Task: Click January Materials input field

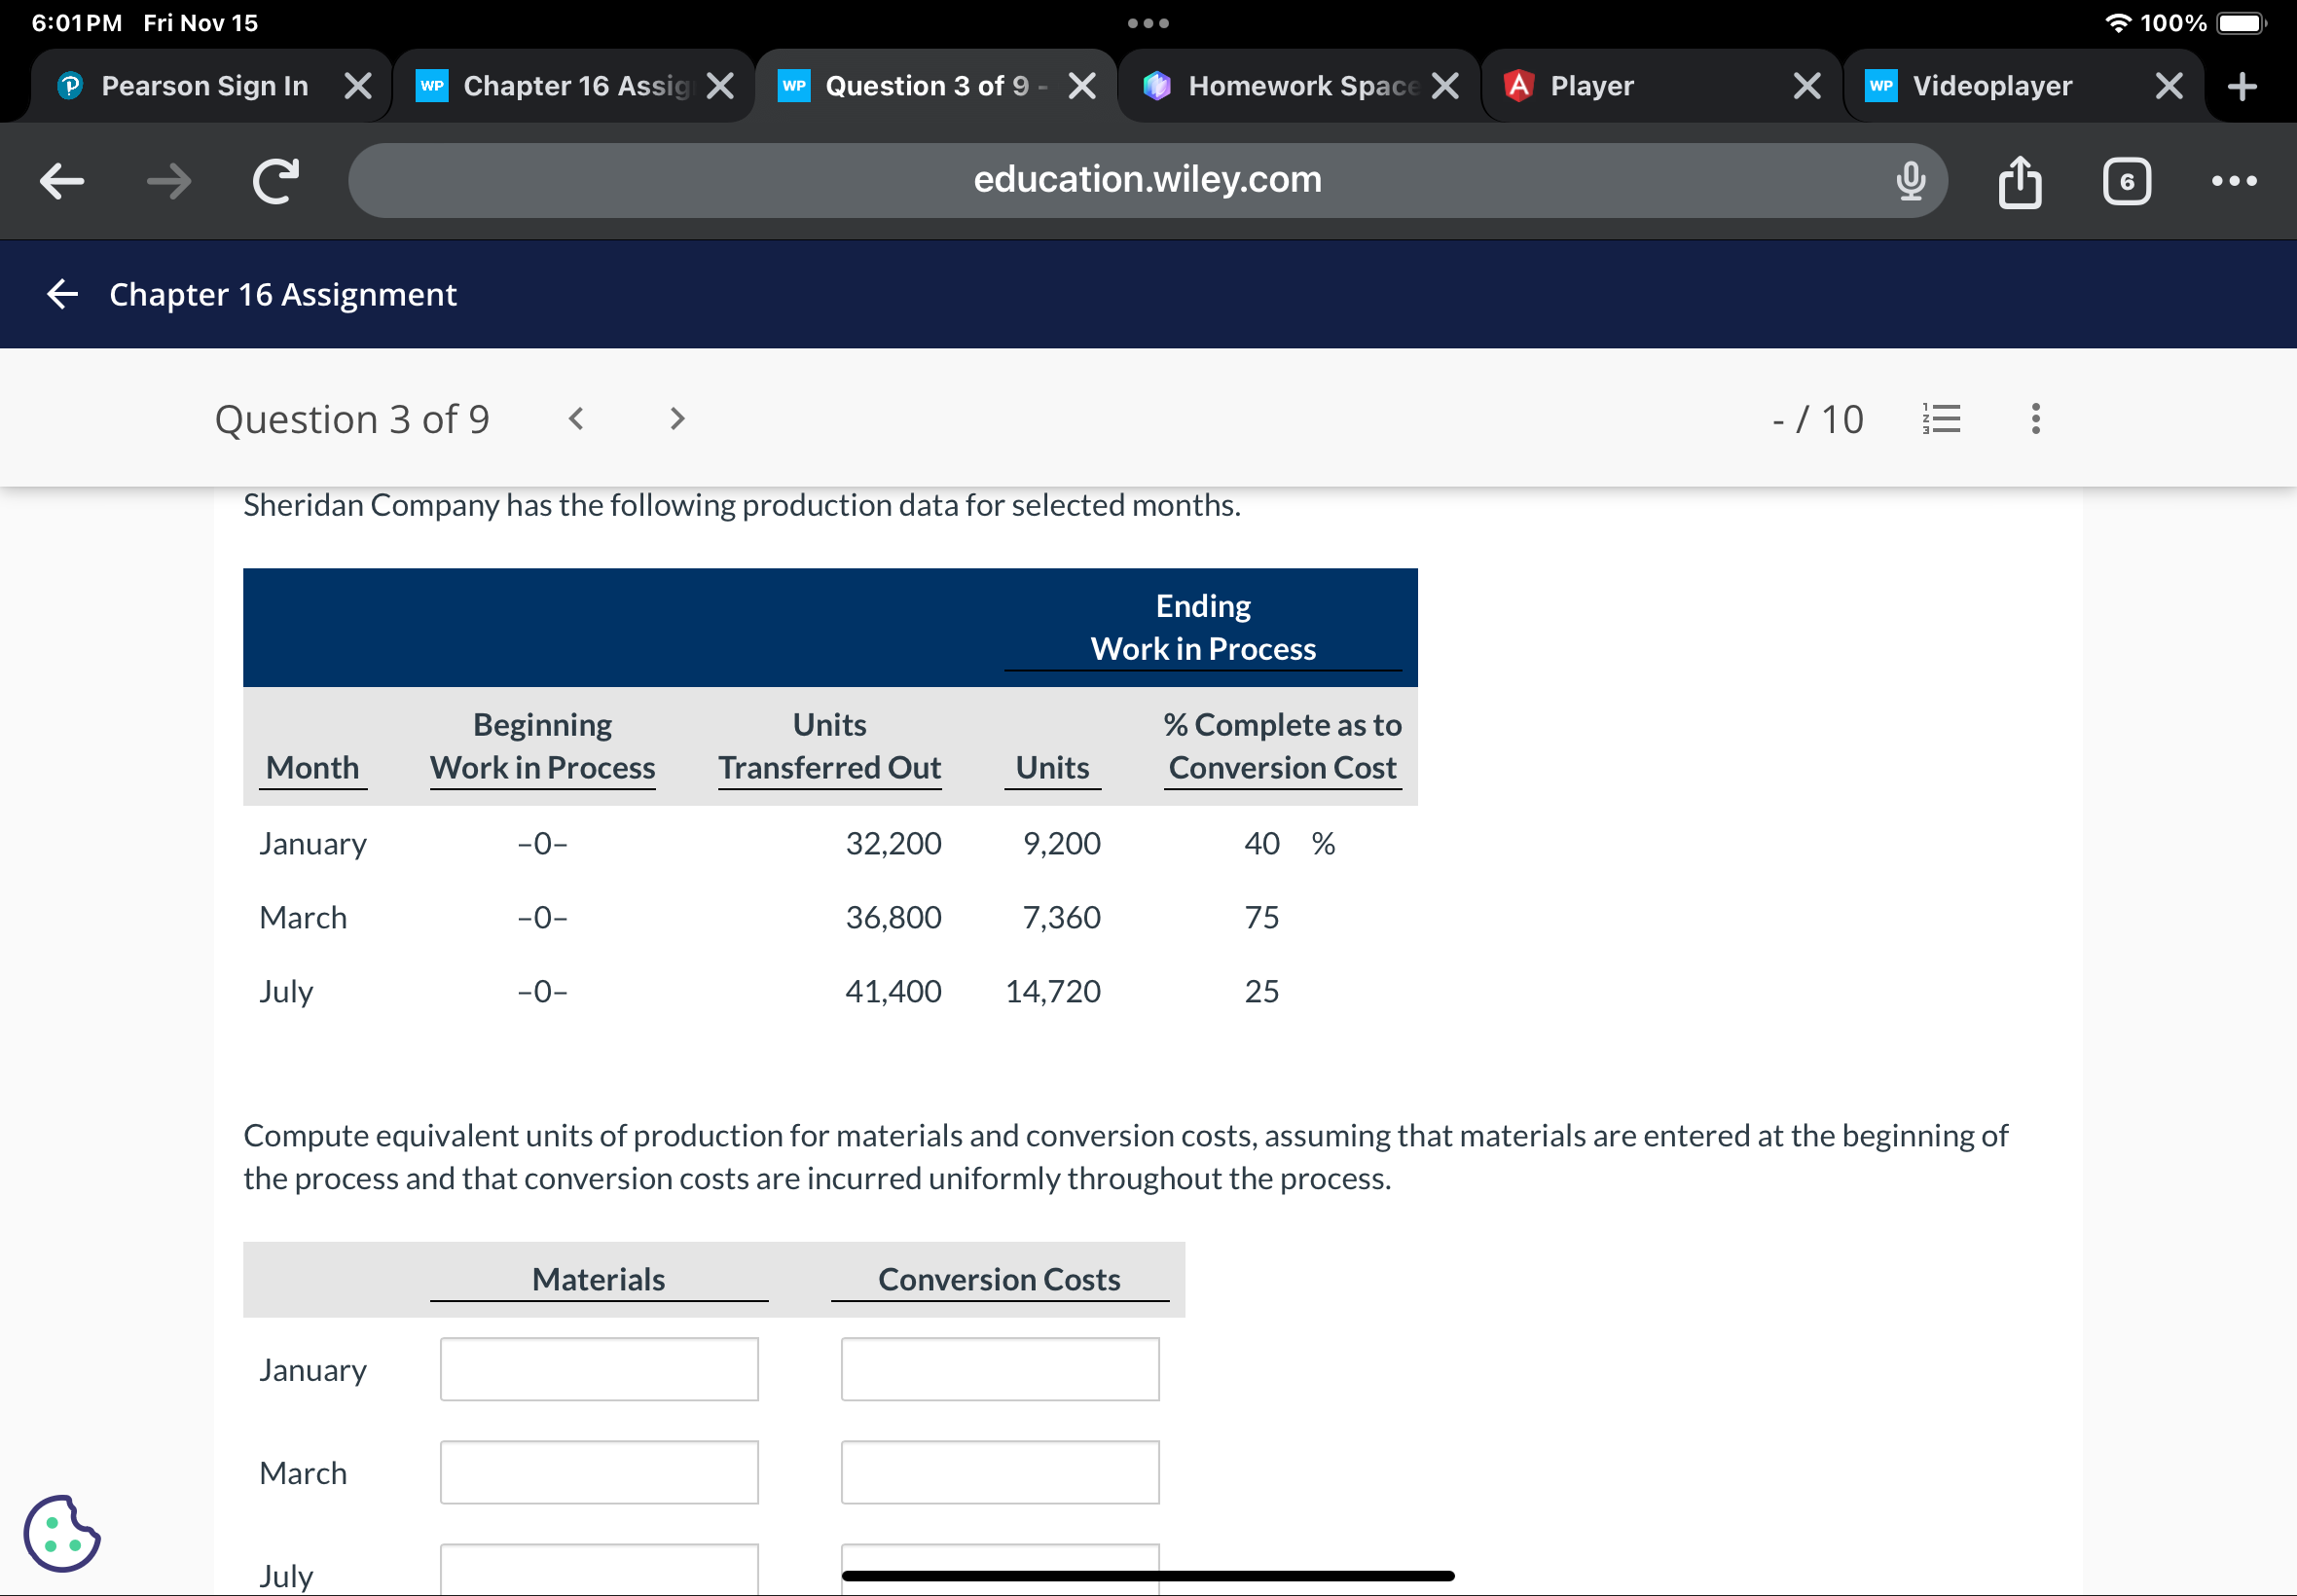Action: click(x=599, y=1369)
